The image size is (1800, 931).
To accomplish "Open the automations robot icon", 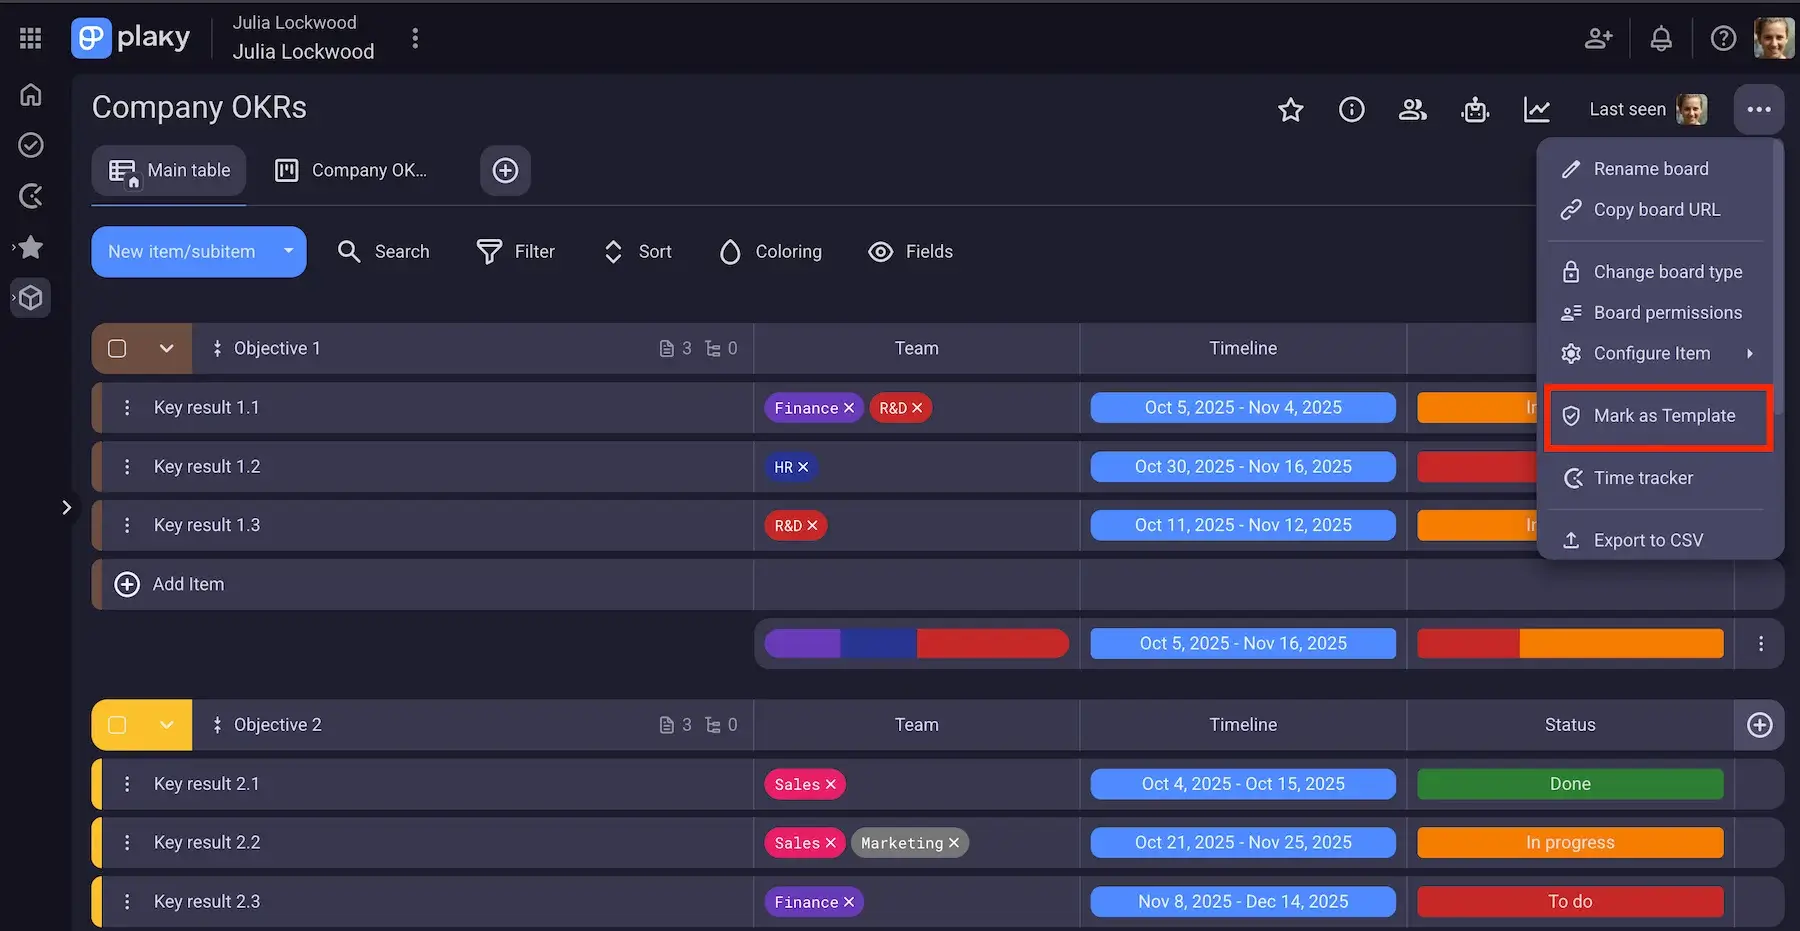I will tap(1475, 110).
